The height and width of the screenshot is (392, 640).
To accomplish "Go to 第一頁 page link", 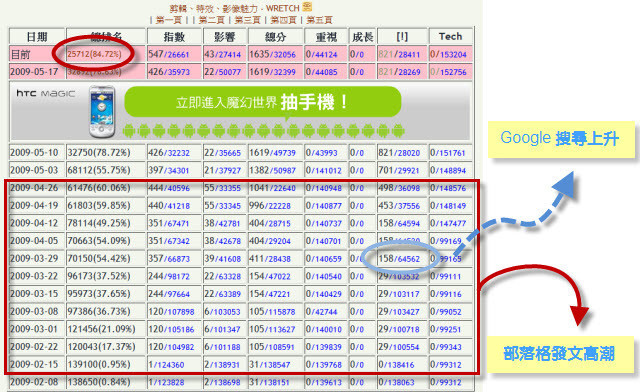I will coord(168,20).
